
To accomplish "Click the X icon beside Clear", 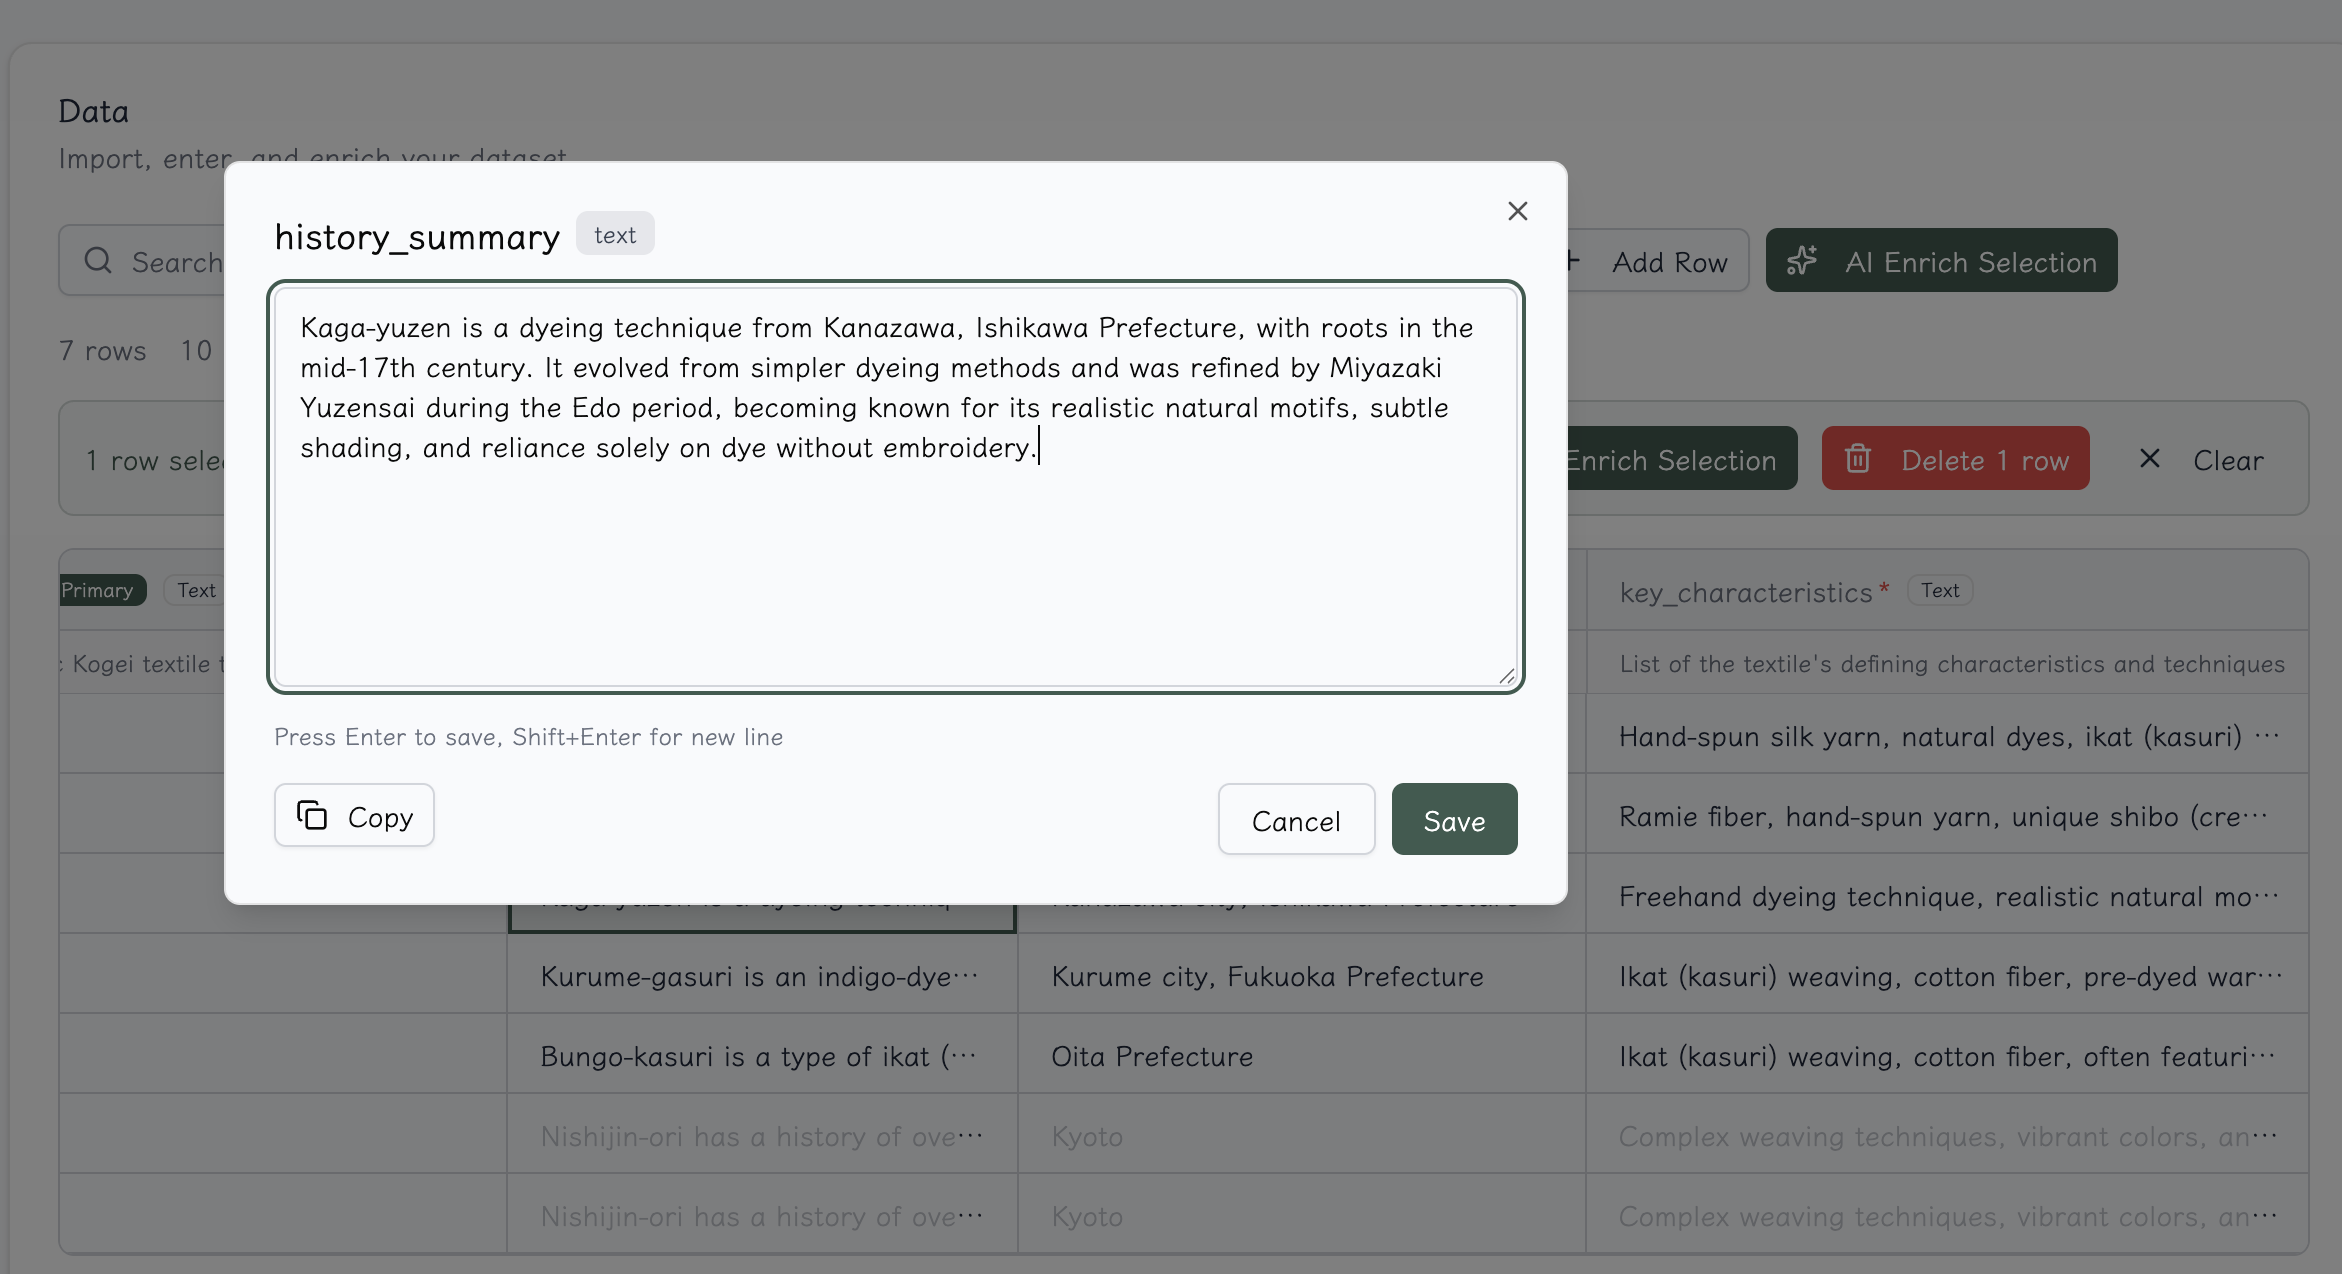I will click(2149, 459).
